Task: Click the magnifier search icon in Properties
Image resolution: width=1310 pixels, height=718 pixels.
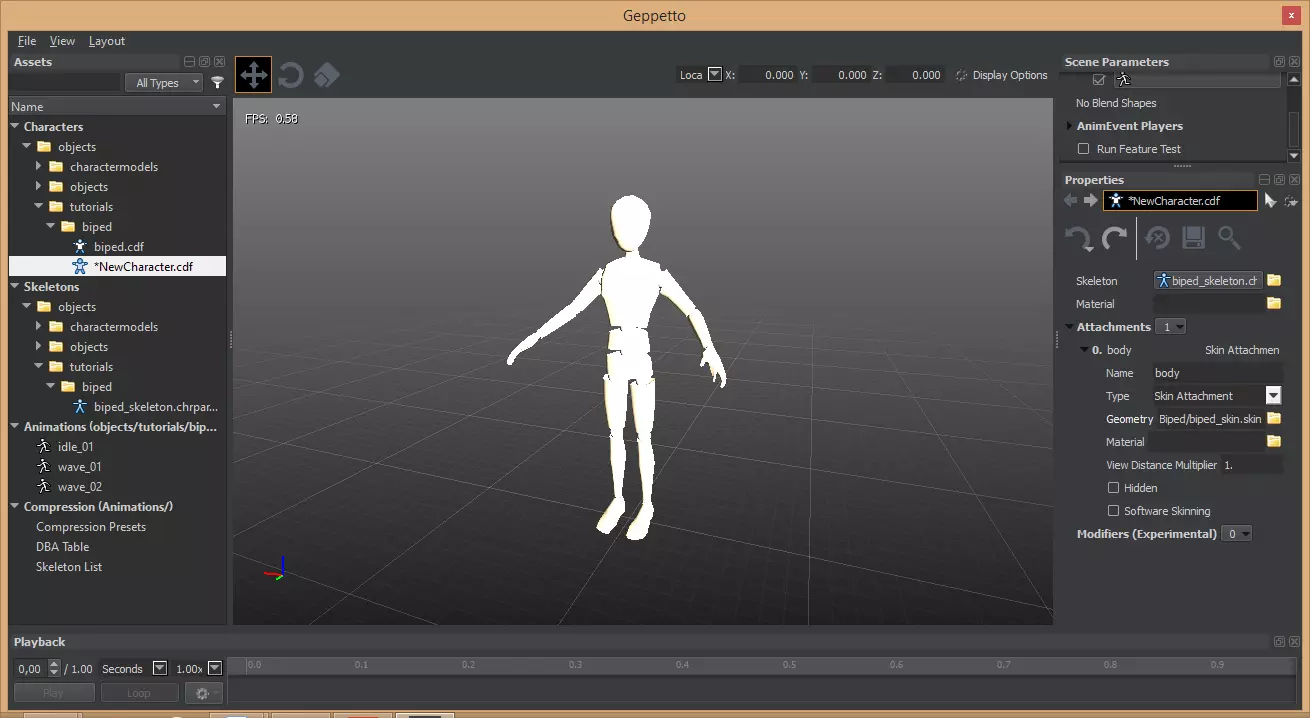Action: tap(1229, 238)
